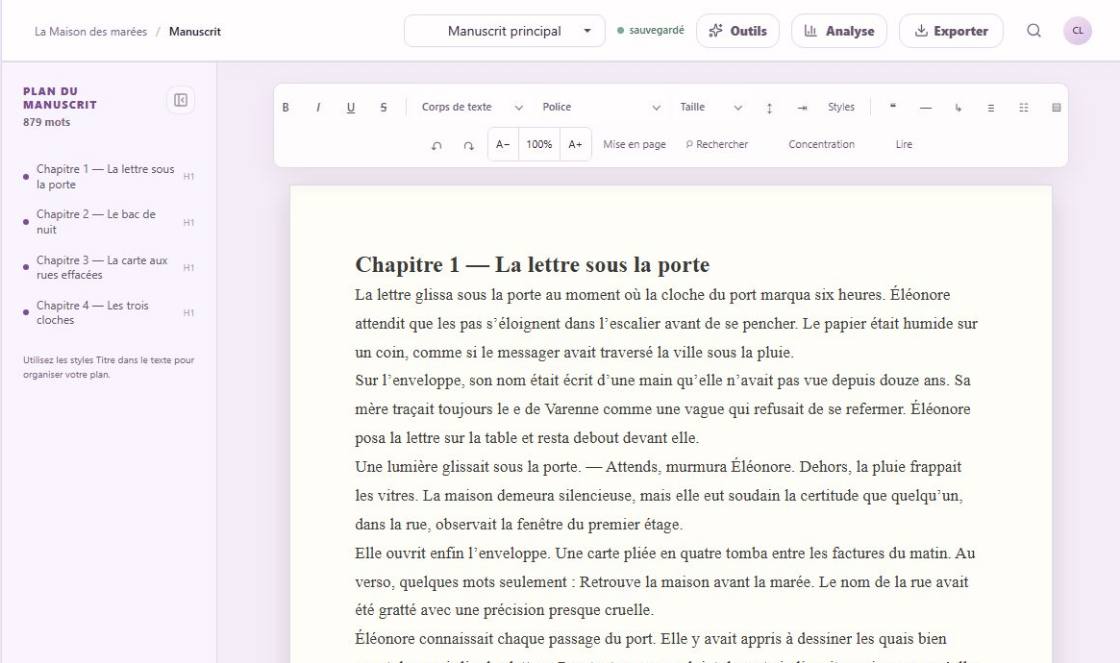Switch to Lire mode
The width and height of the screenshot is (1120, 663).
(904, 144)
